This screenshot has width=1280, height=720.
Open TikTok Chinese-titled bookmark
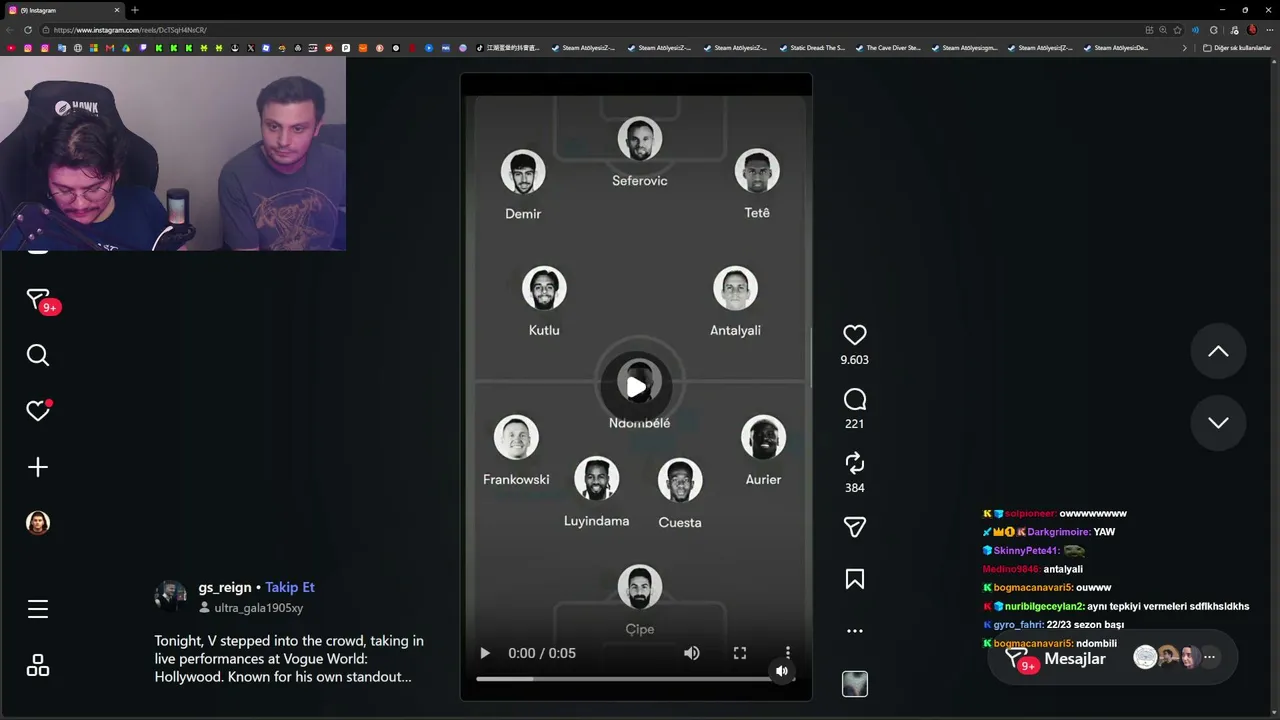coord(507,48)
